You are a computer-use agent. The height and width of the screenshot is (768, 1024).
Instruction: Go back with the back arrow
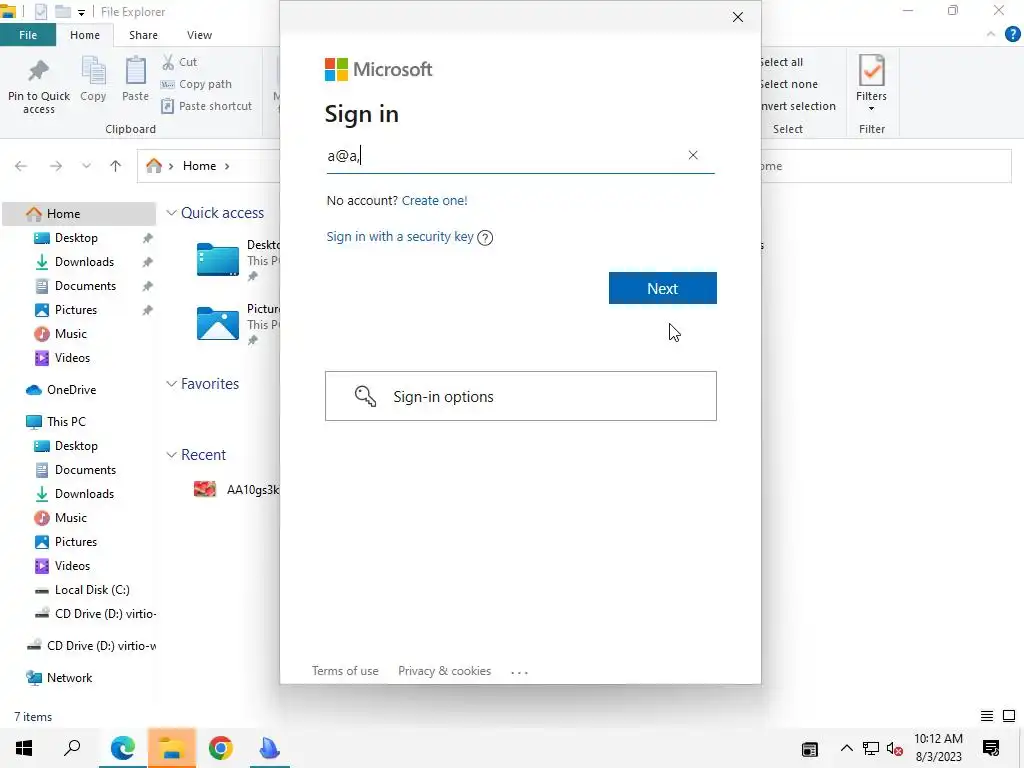point(21,166)
